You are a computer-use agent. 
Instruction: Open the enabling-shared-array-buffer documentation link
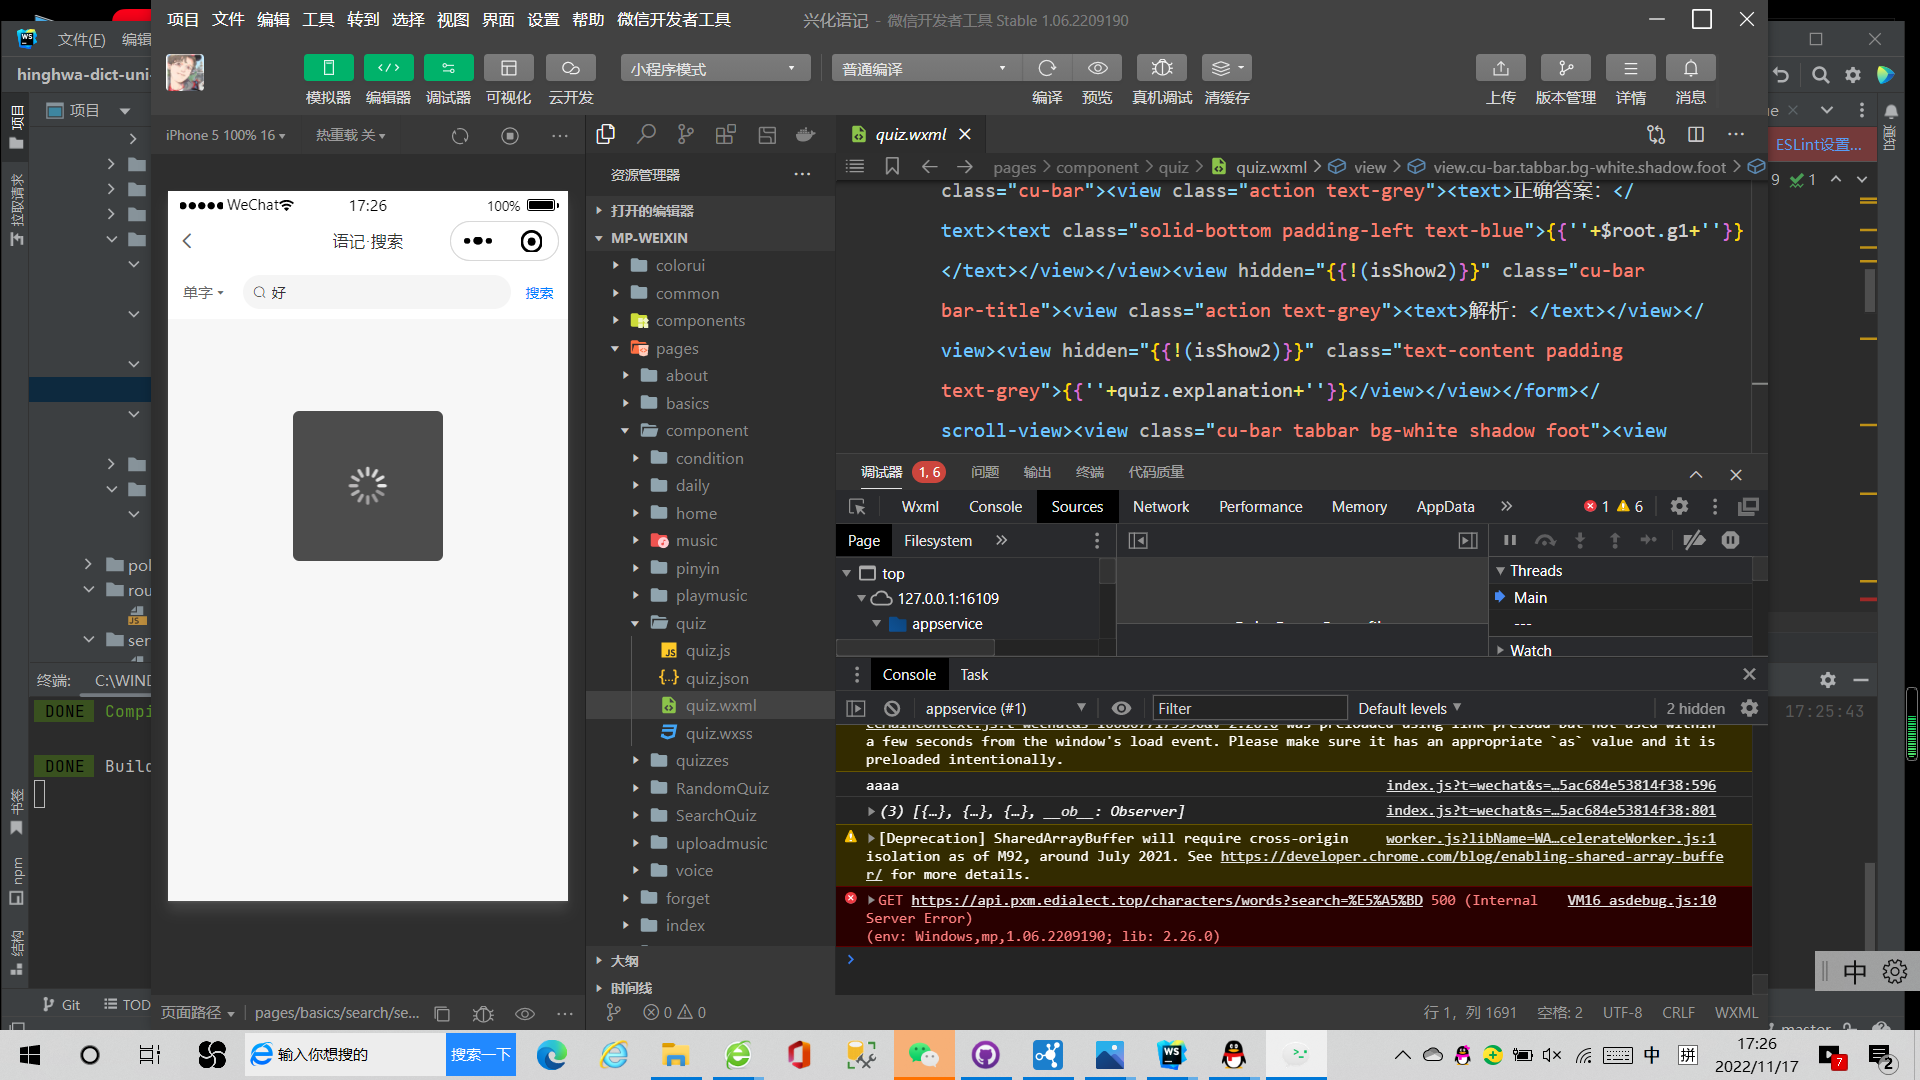pyautogui.click(x=1472, y=856)
